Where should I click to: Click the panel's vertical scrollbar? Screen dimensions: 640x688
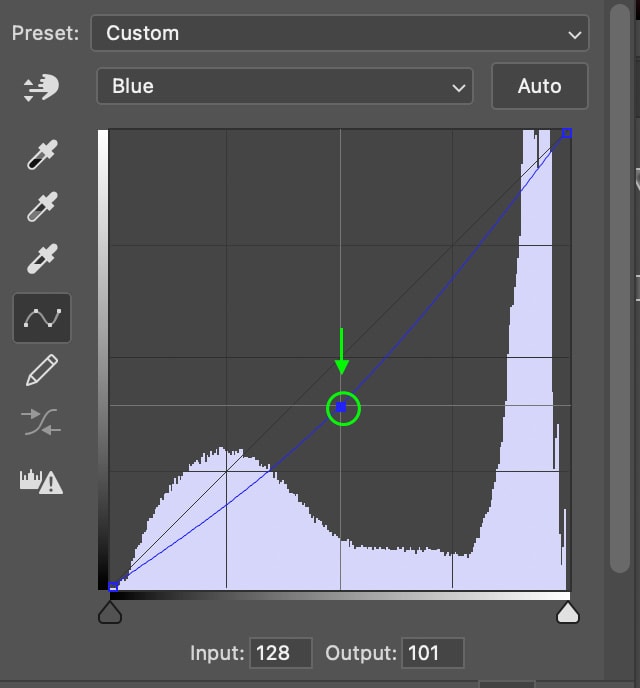(x=620, y=287)
